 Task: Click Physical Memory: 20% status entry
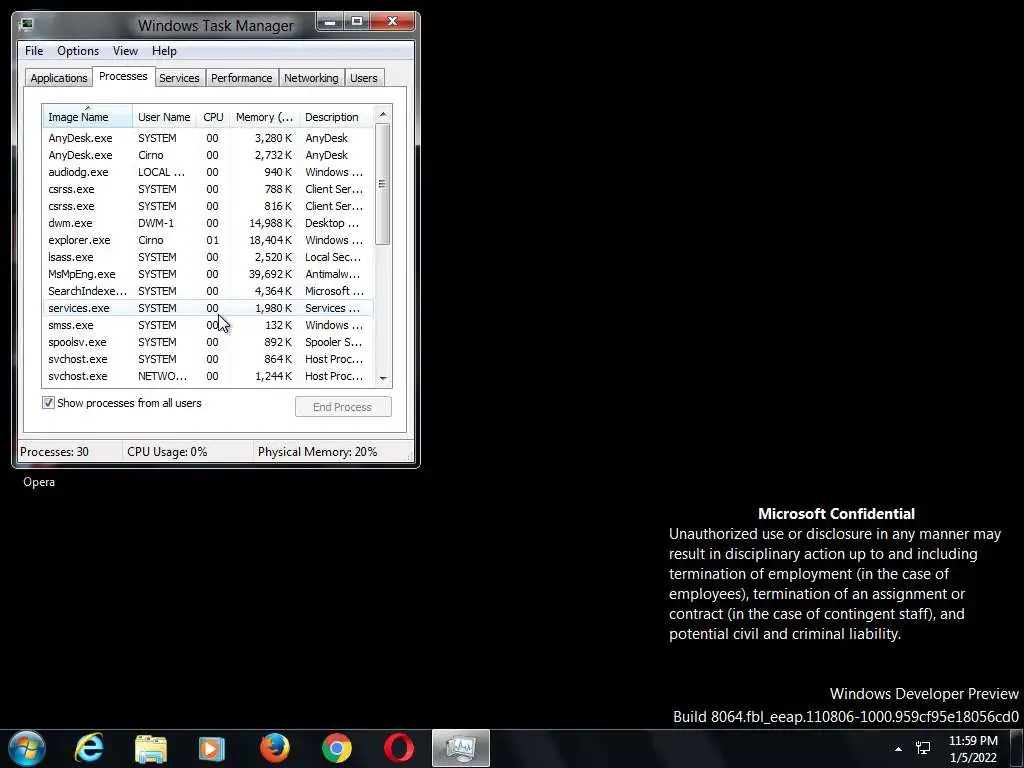pyautogui.click(x=317, y=451)
